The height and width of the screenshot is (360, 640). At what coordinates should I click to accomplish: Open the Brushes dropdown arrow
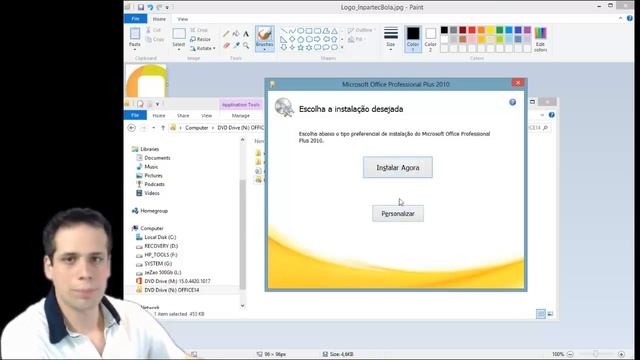point(264,49)
